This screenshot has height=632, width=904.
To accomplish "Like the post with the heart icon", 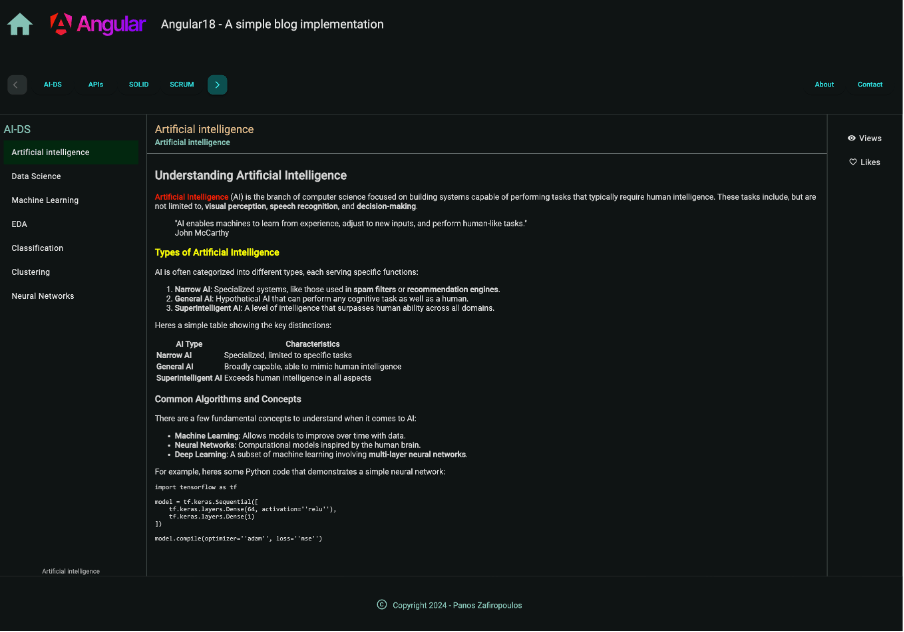I will click(x=853, y=162).
